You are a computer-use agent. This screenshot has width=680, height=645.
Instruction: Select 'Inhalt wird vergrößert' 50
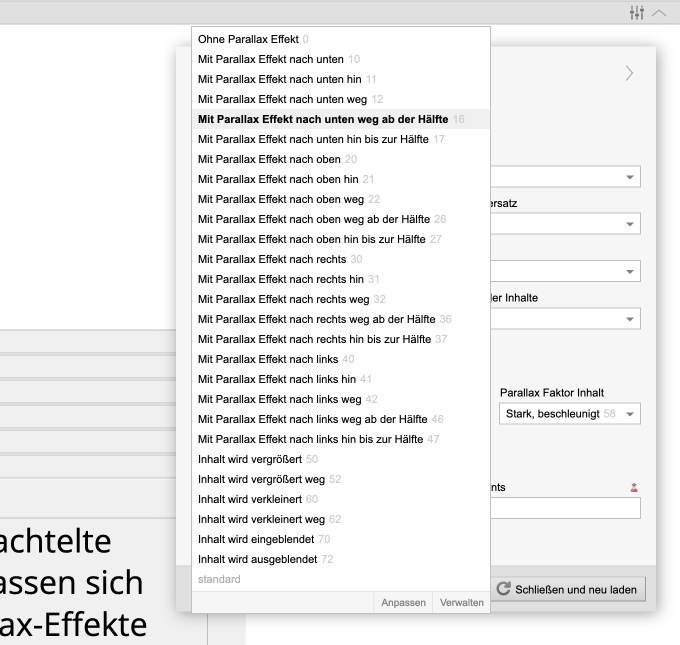pyautogui.click(x=341, y=459)
